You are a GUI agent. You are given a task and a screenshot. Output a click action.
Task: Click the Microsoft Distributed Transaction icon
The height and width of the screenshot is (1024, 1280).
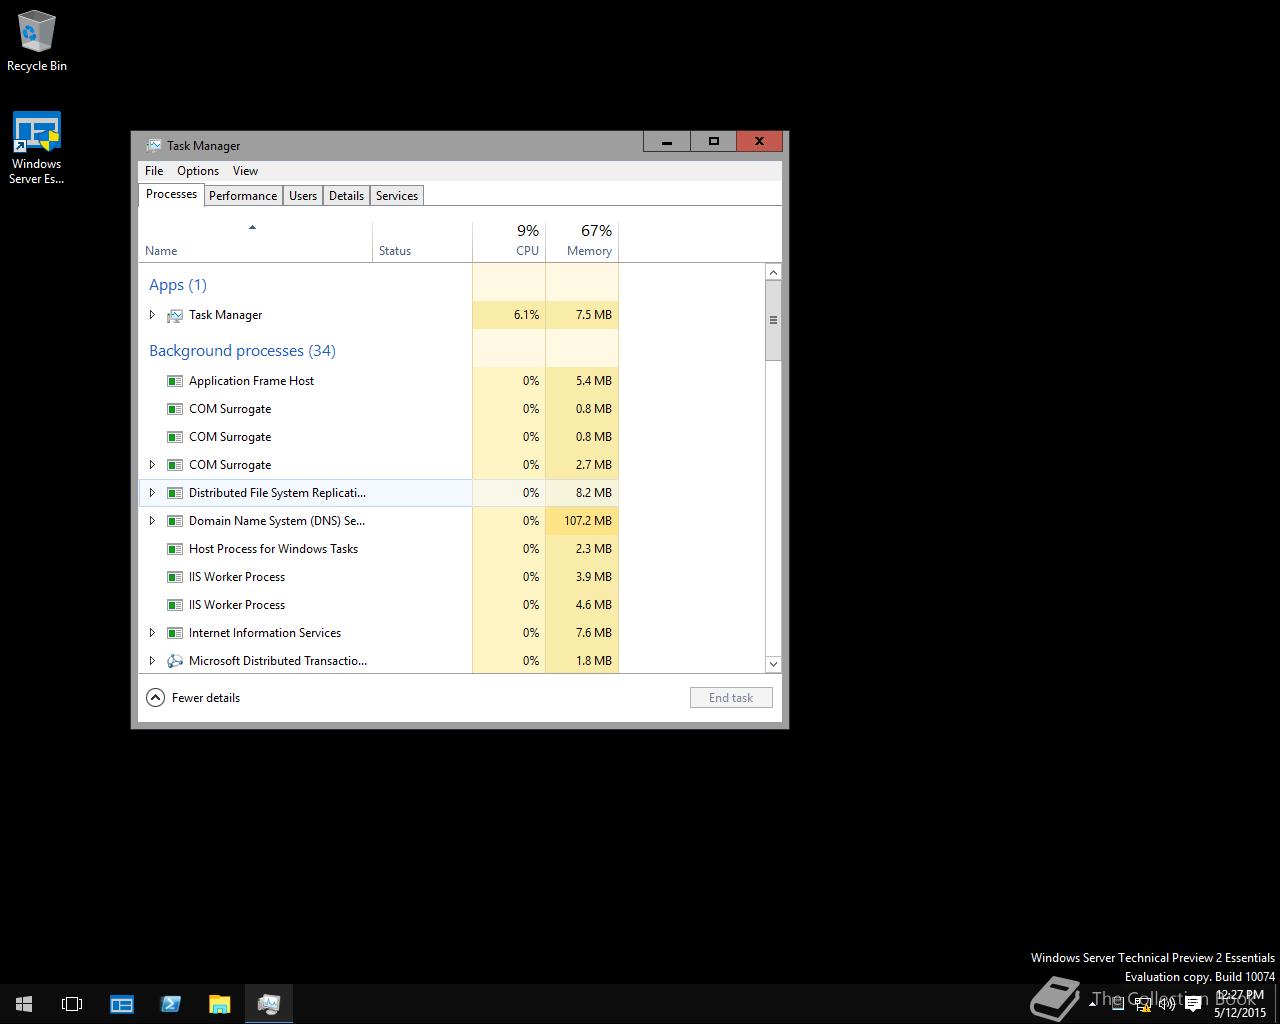pyautogui.click(x=175, y=661)
